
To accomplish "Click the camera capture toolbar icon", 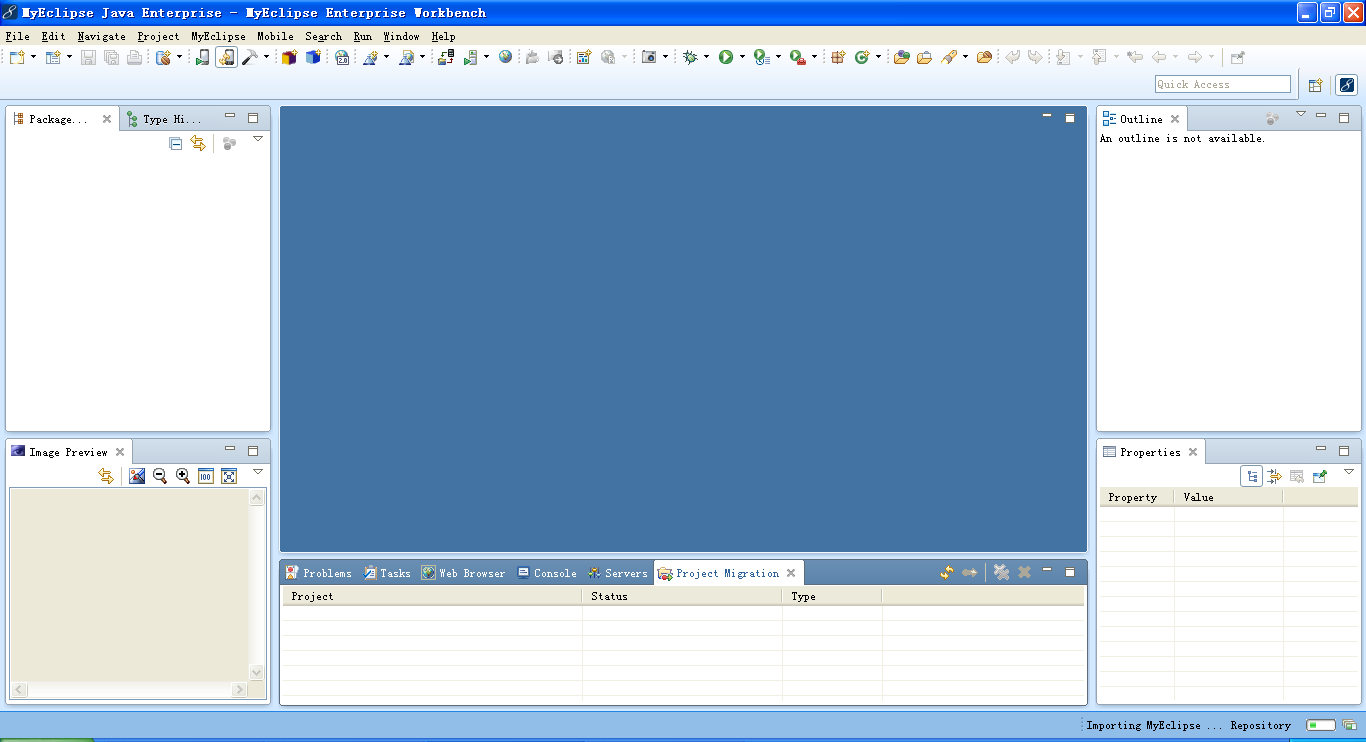I will (x=649, y=57).
